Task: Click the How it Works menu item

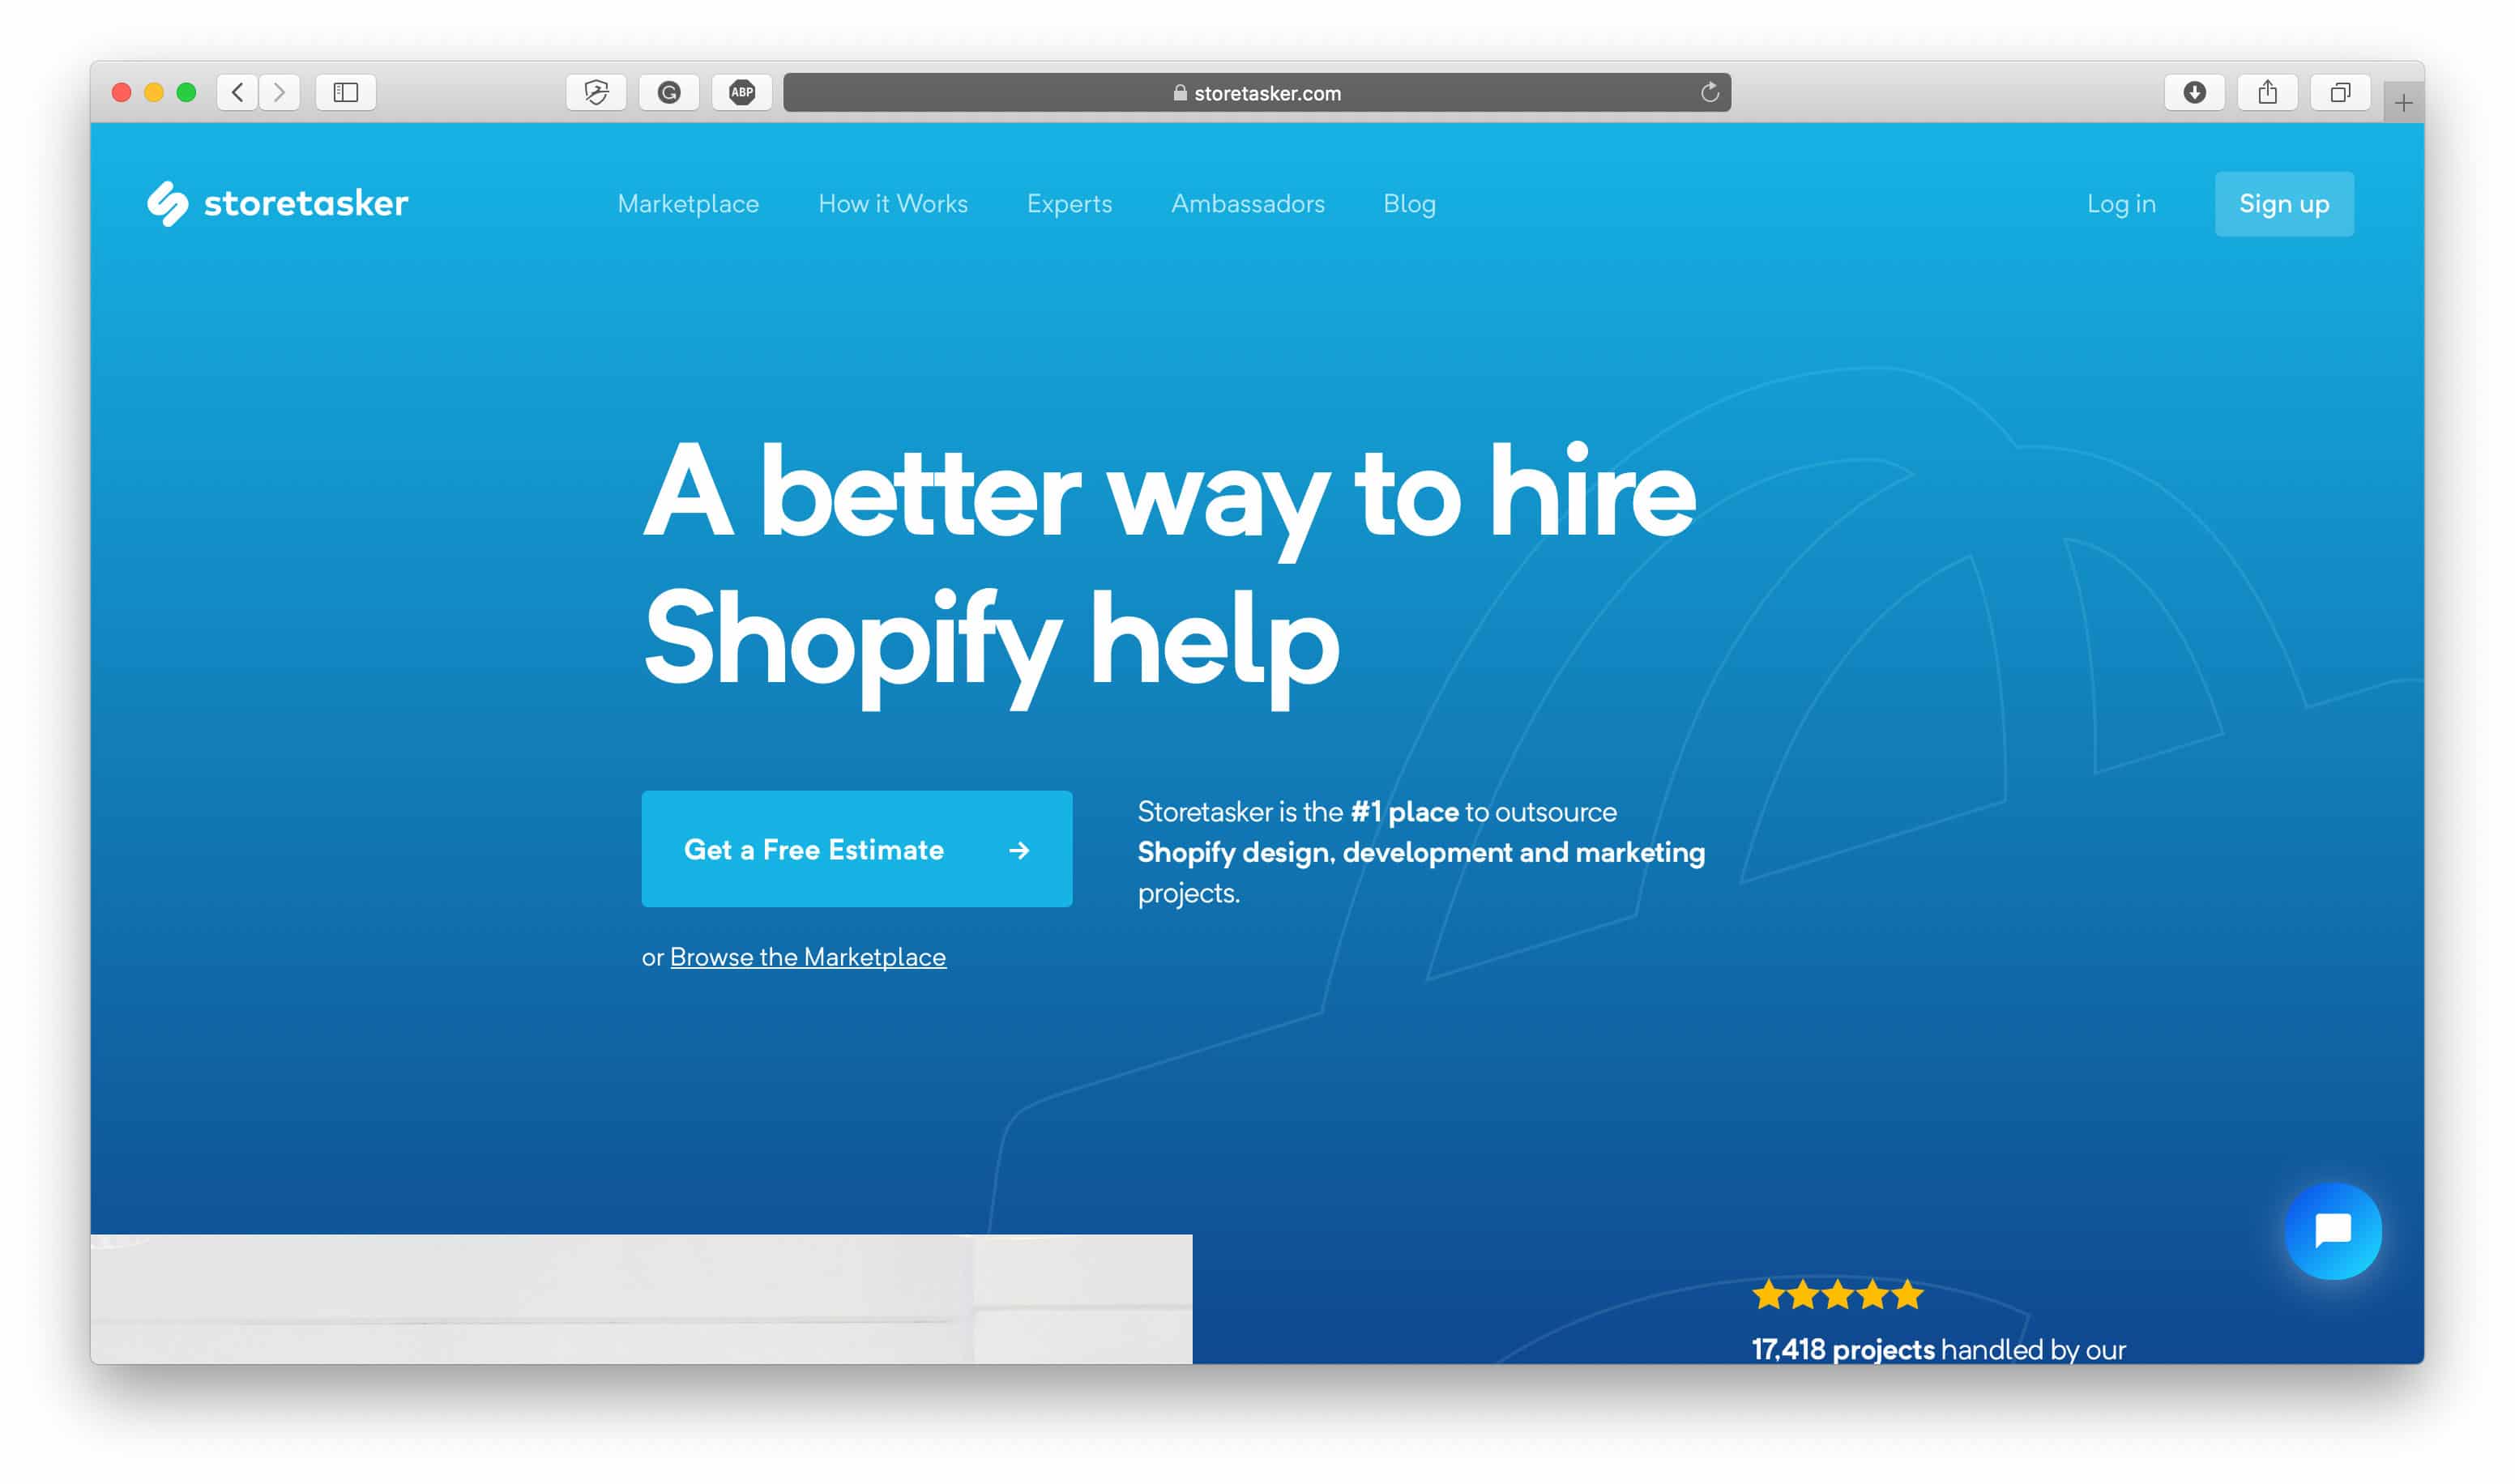Action: [894, 202]
